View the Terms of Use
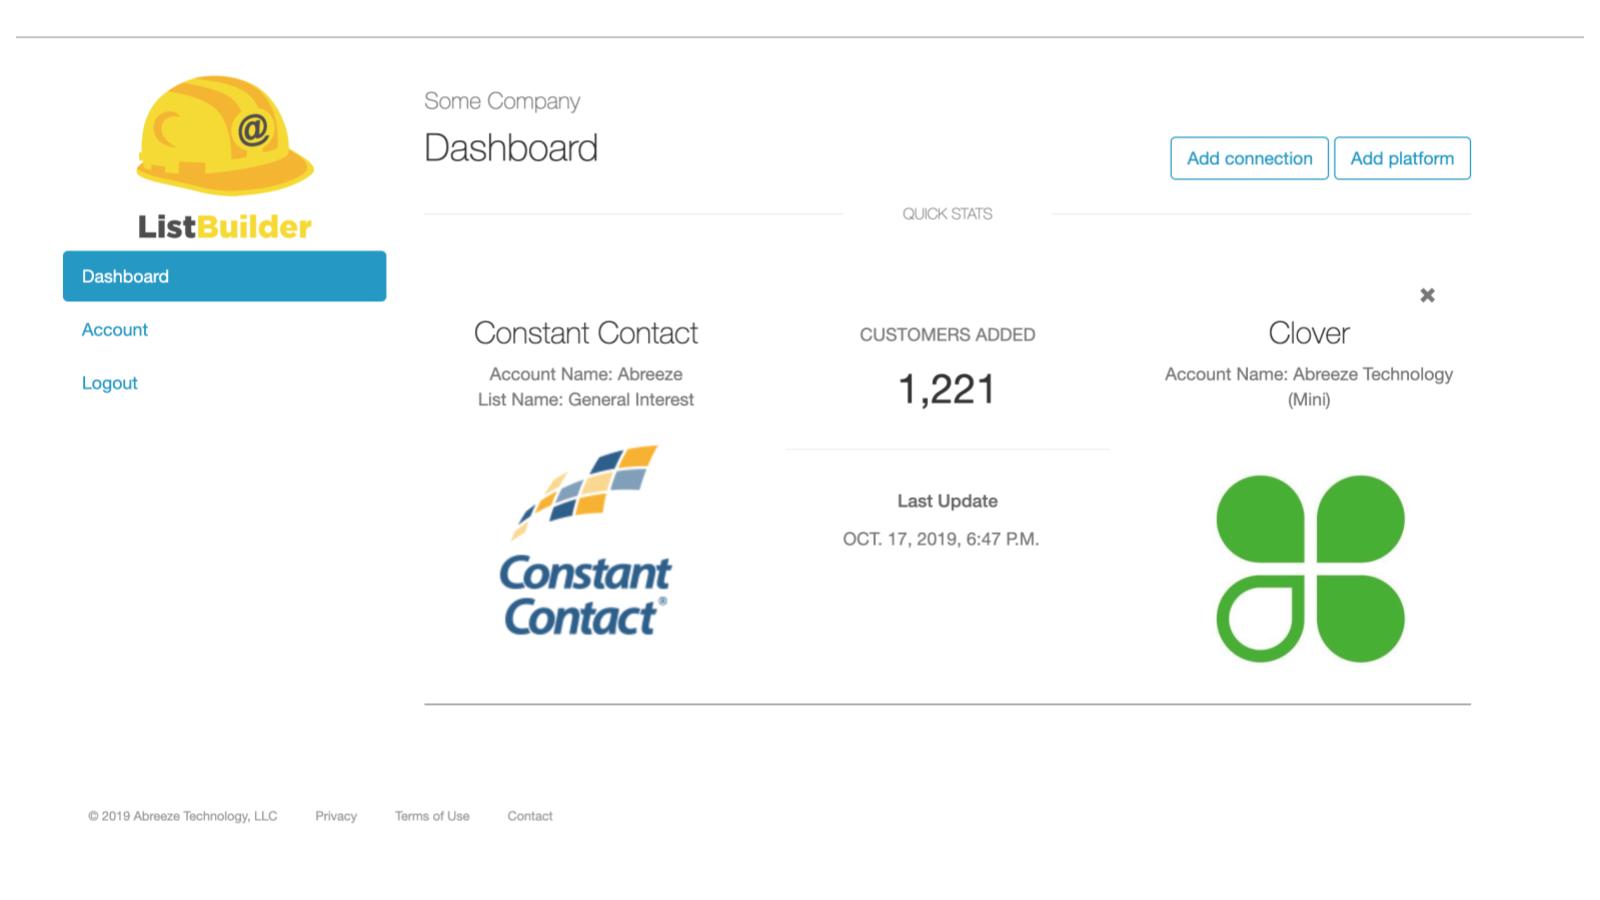This screenshot has height=900, width=1600. [432, 816]
